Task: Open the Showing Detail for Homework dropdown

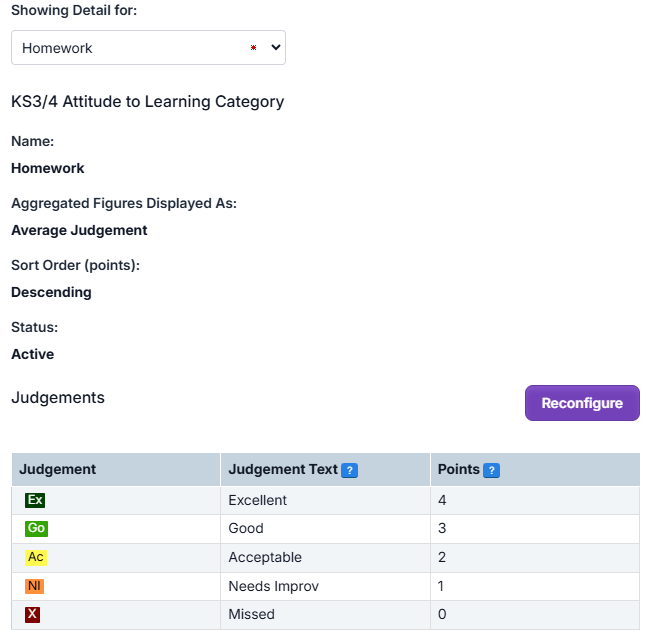Action: coord(148,48)
